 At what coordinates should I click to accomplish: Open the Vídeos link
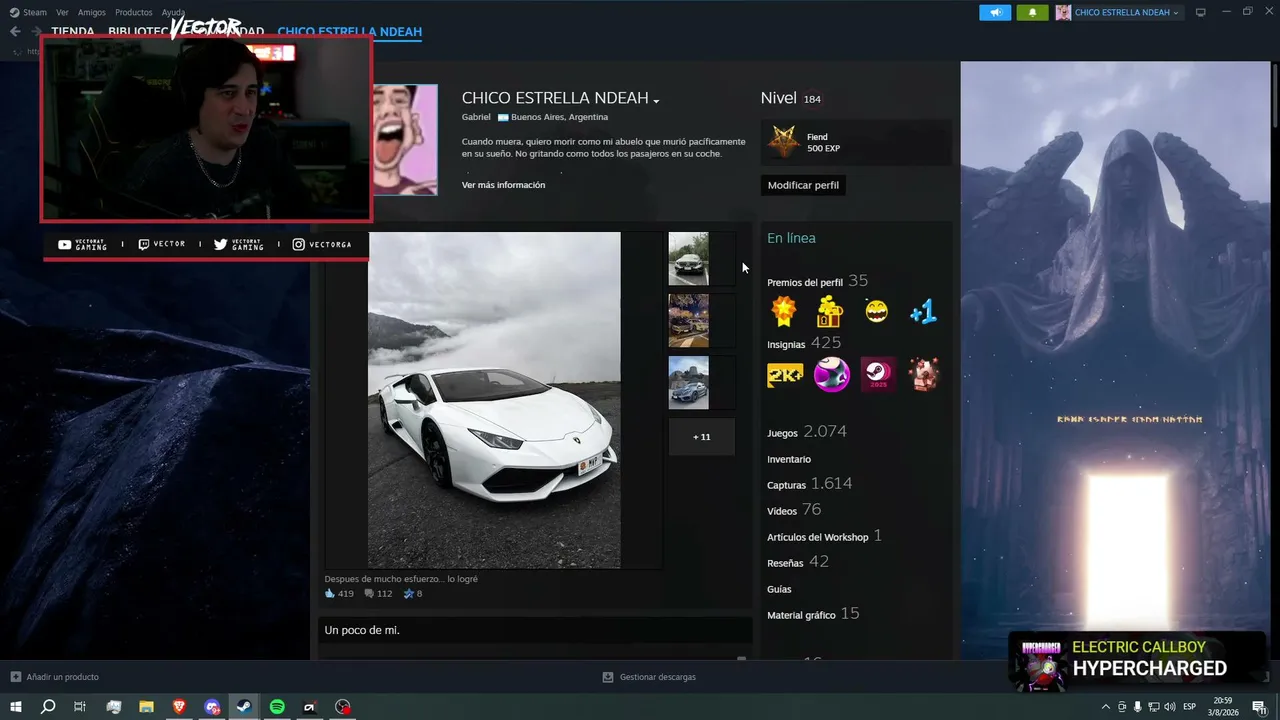pos(782,512)
